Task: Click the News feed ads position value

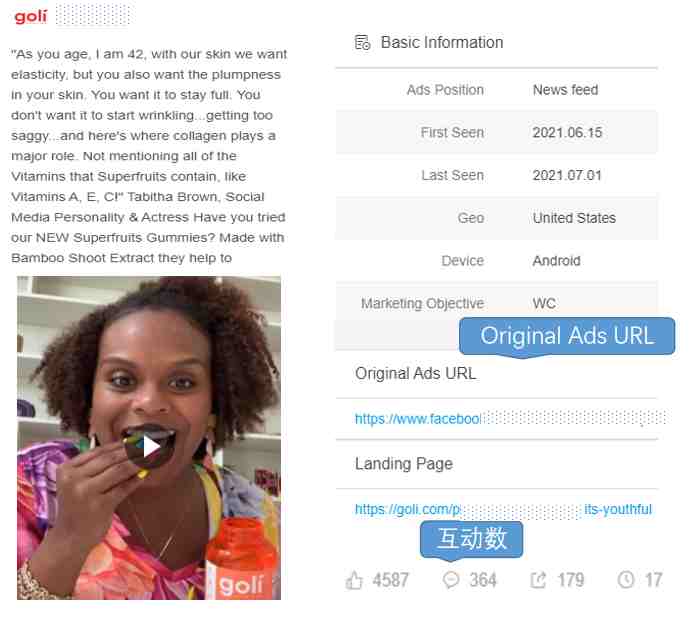Action: 565,90
